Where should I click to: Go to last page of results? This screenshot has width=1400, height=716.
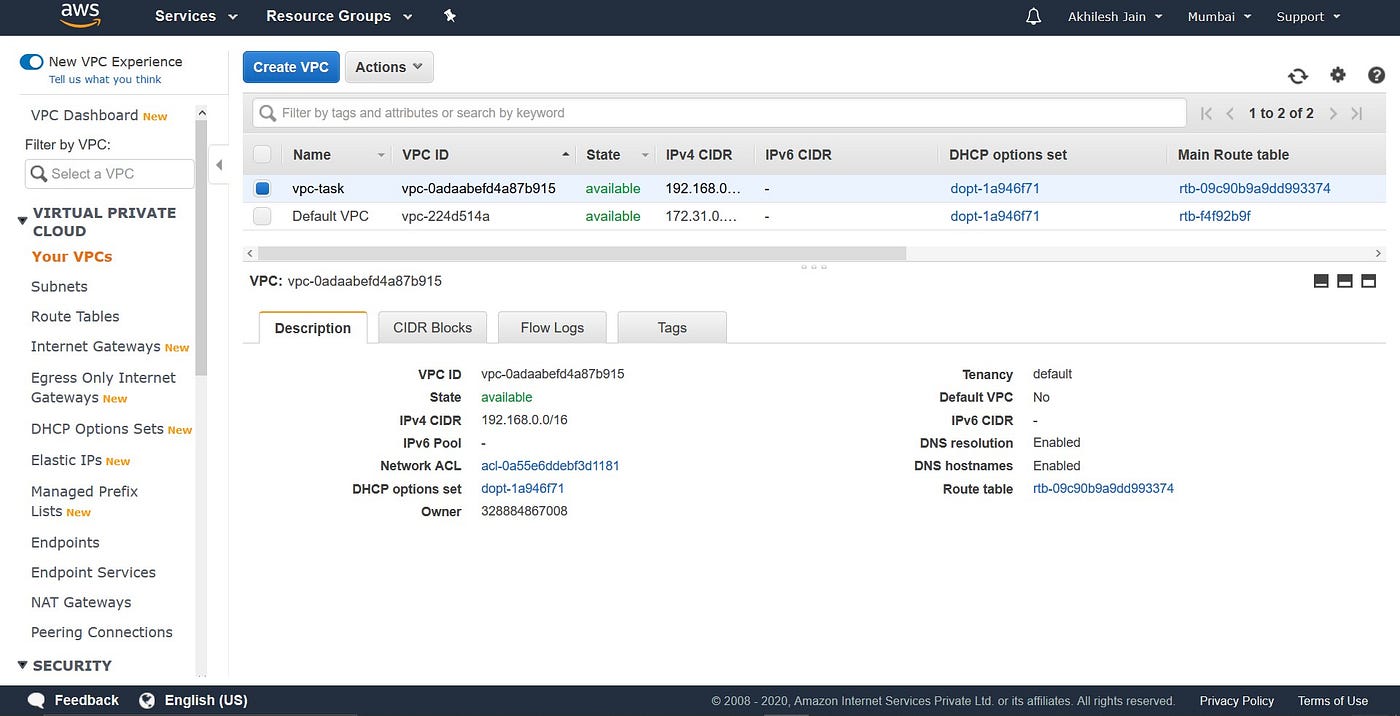coord(1357,113)
